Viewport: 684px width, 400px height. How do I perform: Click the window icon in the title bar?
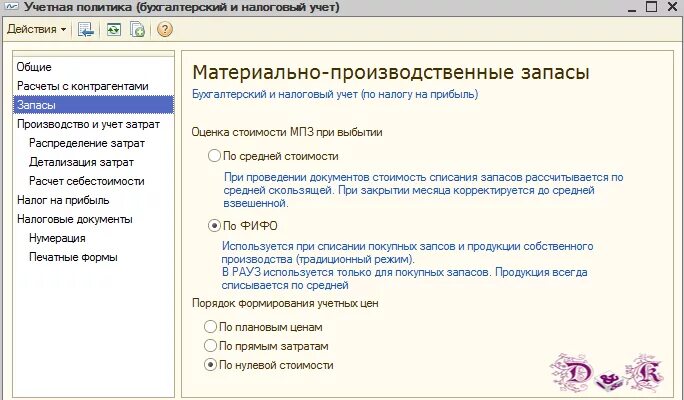(x=11, y=6)
